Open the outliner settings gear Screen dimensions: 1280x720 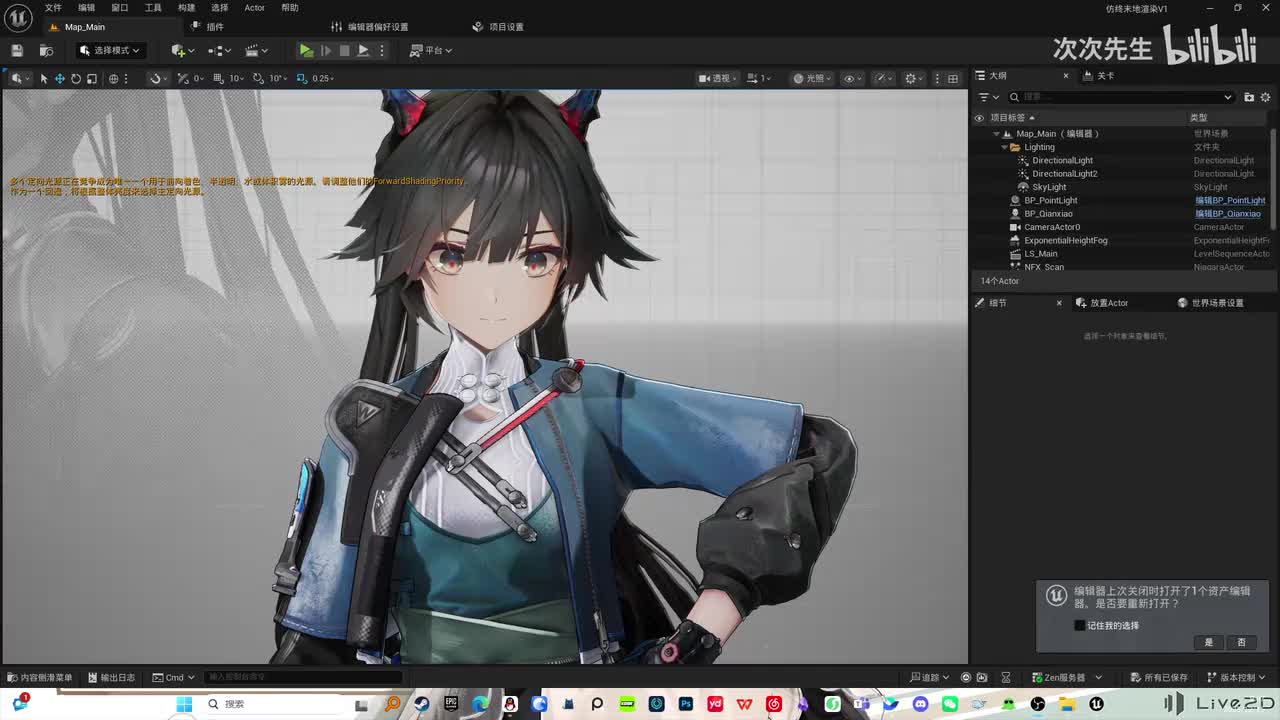[x=1266, y=97]
